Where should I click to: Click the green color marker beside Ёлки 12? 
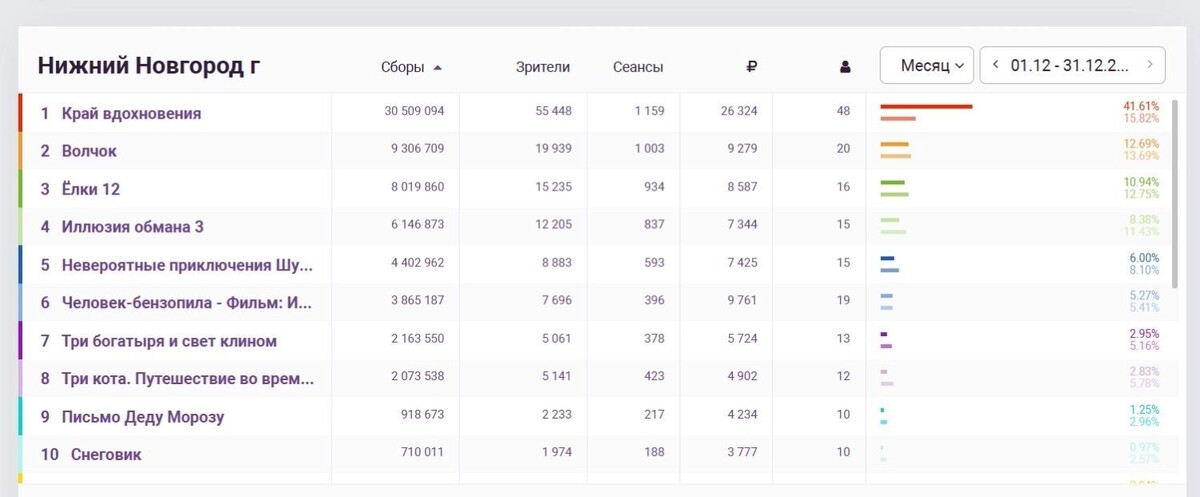tap(21, 189)
